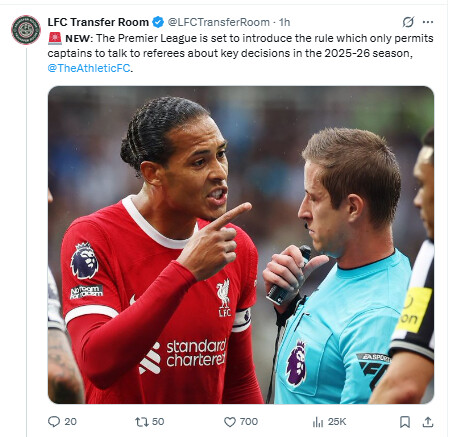Click the 700 likes count
The image size is (463, 437).
[x=249, y=422]
